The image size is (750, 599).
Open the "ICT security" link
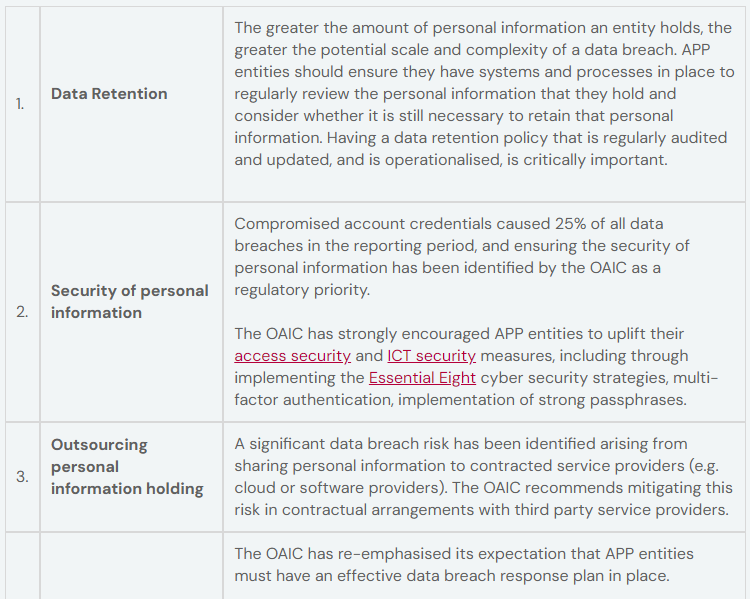(x=431, y=356)
